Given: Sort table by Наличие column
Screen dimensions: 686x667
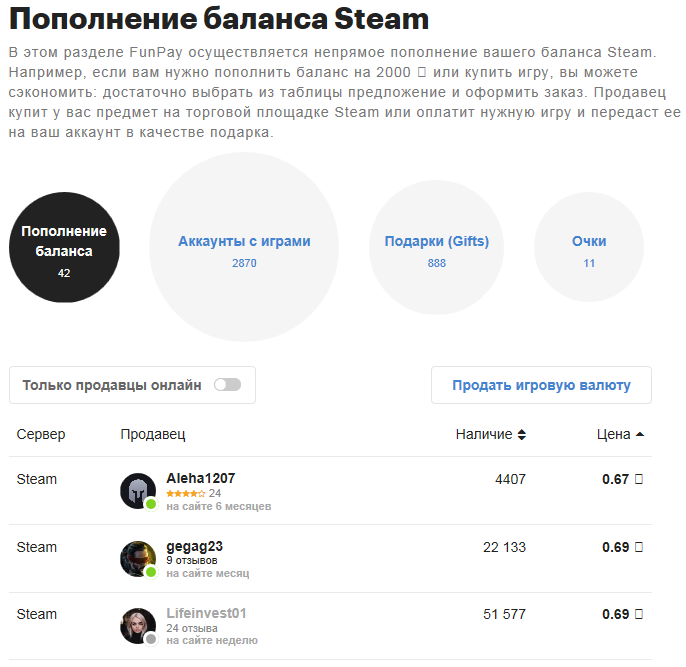Looking at the screenshot, I should pyautogui.click(x=491, y=434).
